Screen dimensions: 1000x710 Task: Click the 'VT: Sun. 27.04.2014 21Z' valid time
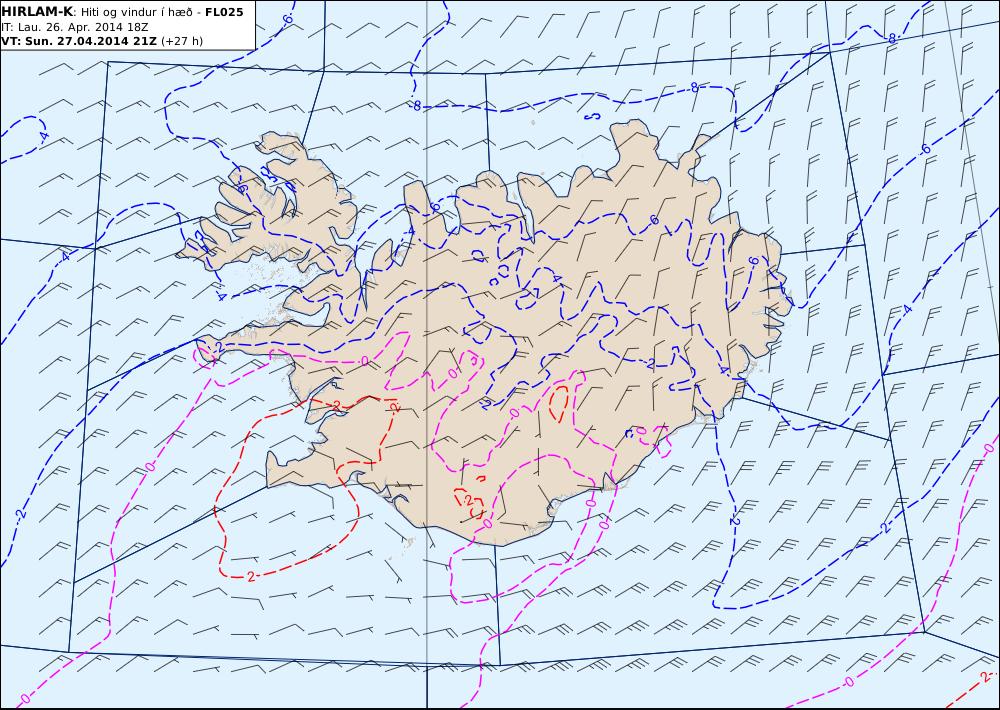pos(79,41)
